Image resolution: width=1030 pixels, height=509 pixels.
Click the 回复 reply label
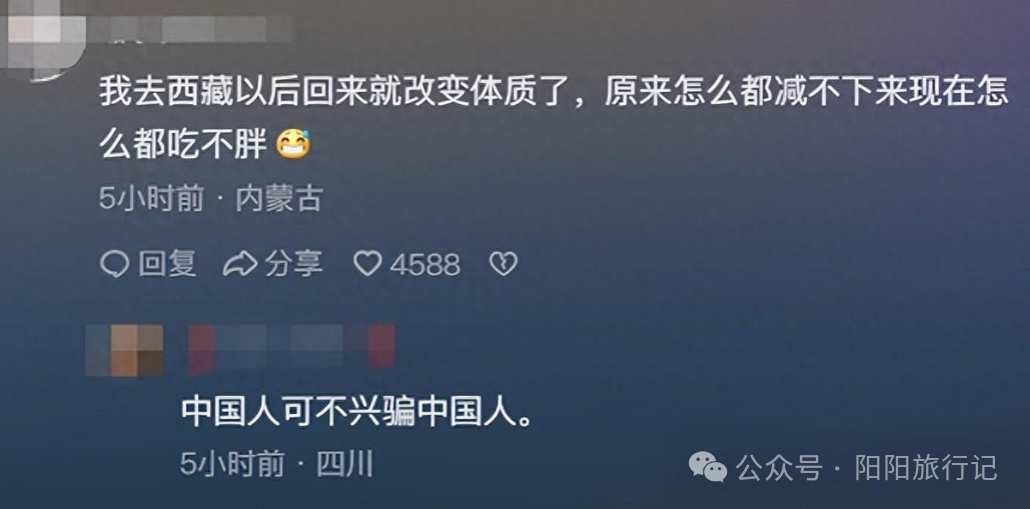click(168, 264)
